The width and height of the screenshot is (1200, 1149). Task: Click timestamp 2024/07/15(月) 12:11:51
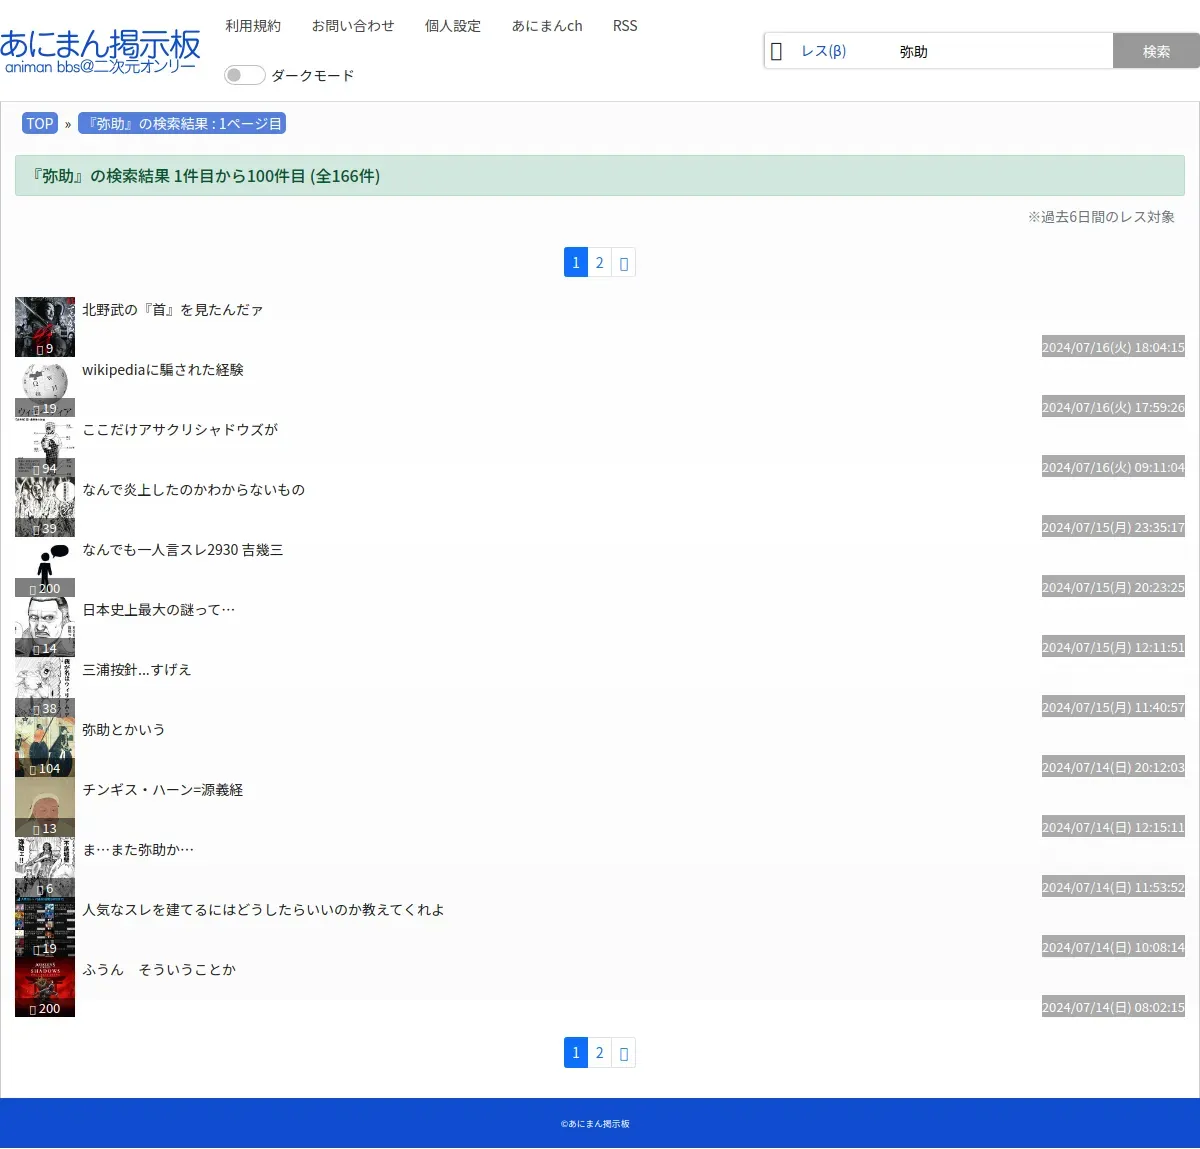(1113, 647)
